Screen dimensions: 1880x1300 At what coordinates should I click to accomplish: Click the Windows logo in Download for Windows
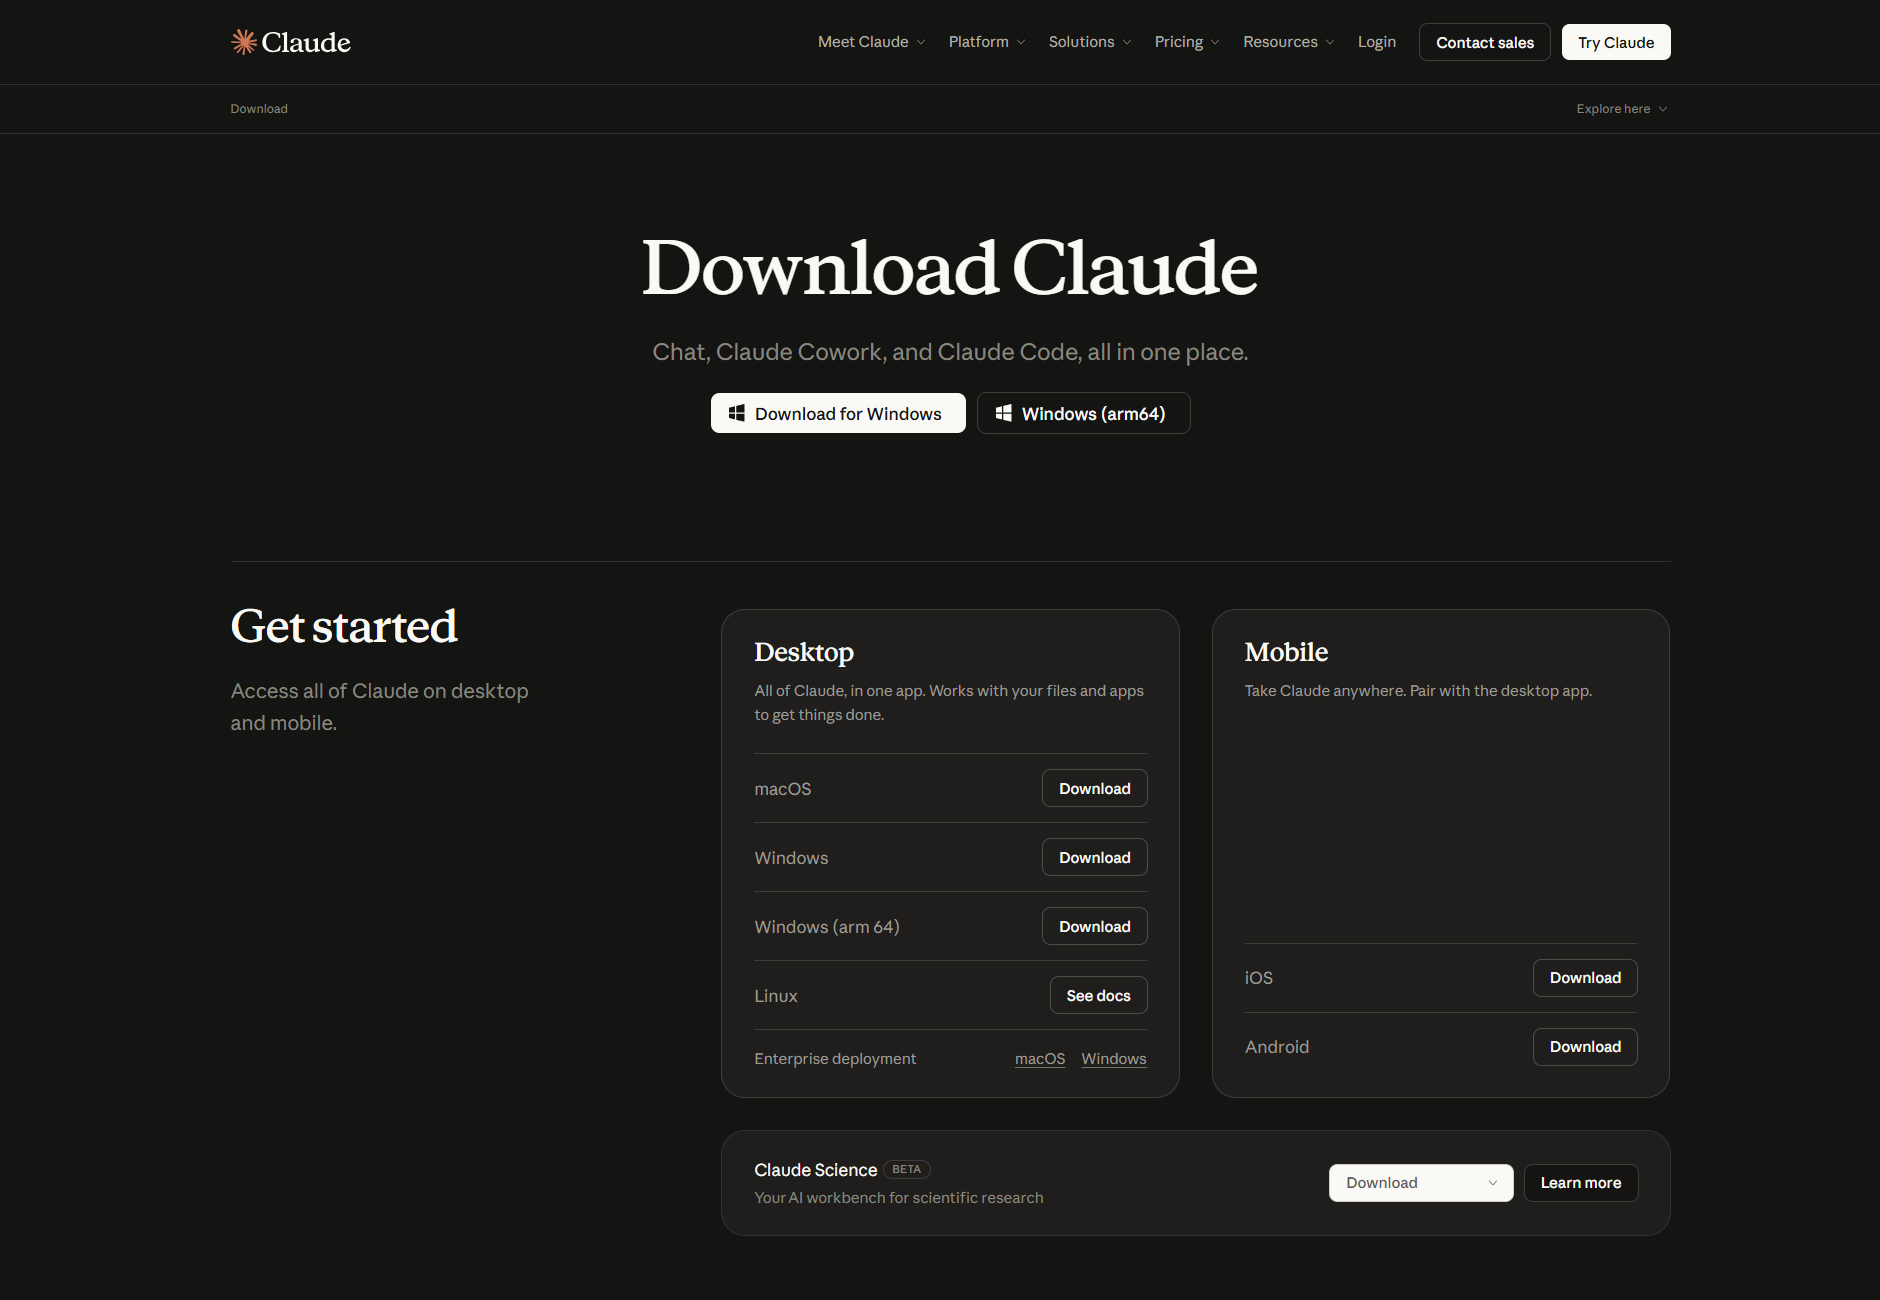(737, 413)
